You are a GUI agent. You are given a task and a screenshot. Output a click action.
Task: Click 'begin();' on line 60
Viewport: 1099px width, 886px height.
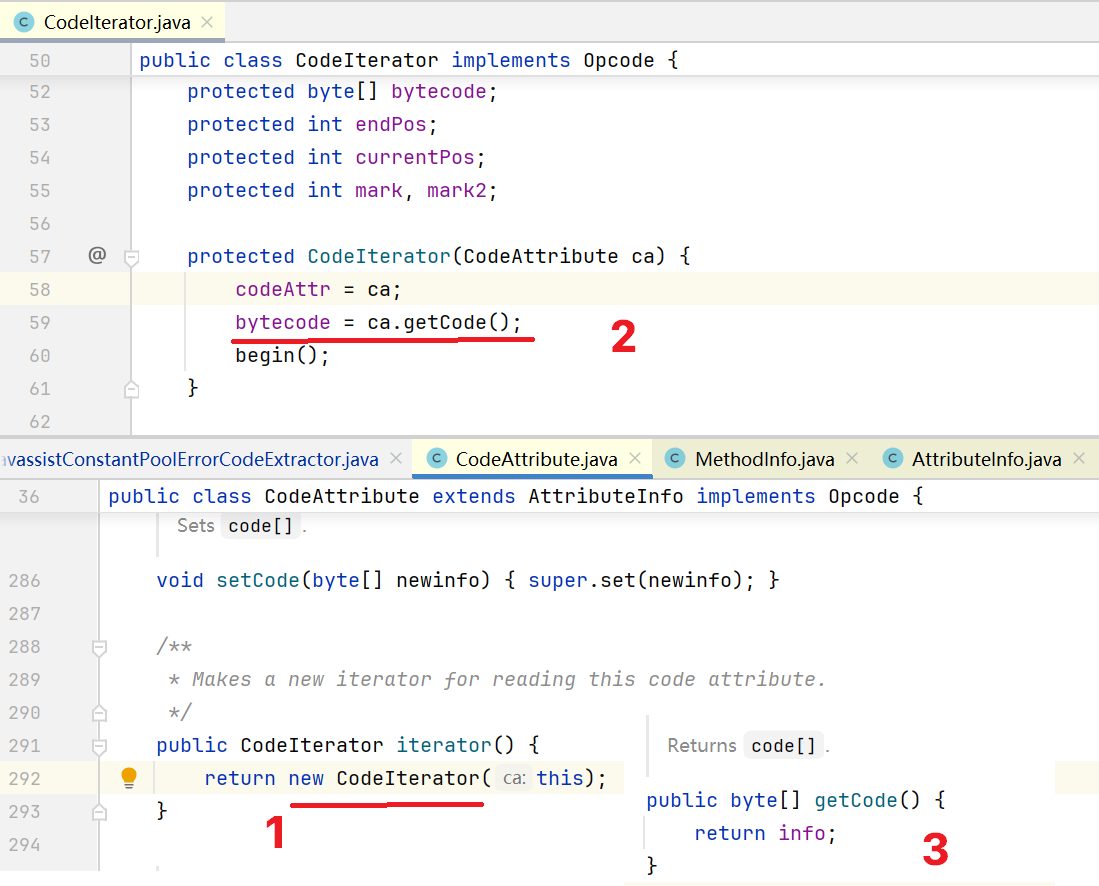(282, 355)
